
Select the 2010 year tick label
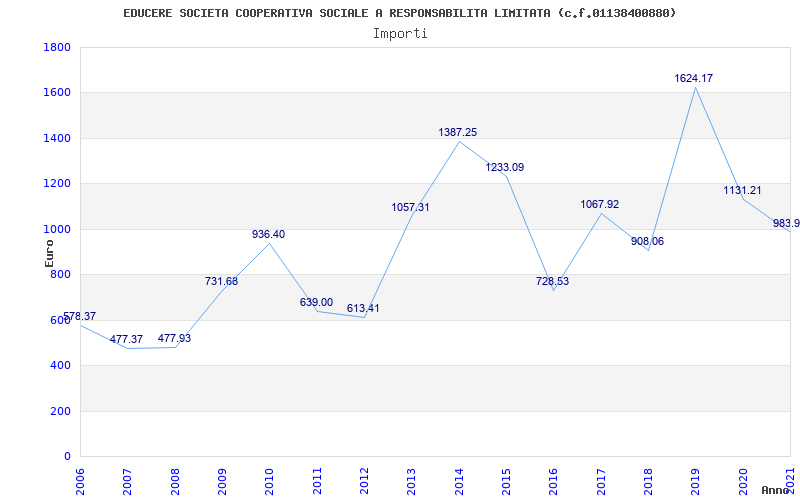(269, 482)
